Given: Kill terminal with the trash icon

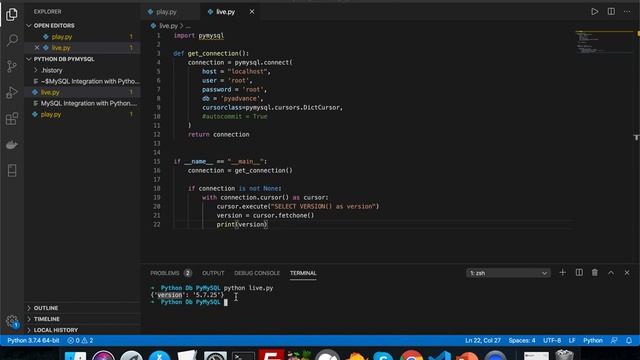Looking at the screenshot, I should click(x=595, y=272).
